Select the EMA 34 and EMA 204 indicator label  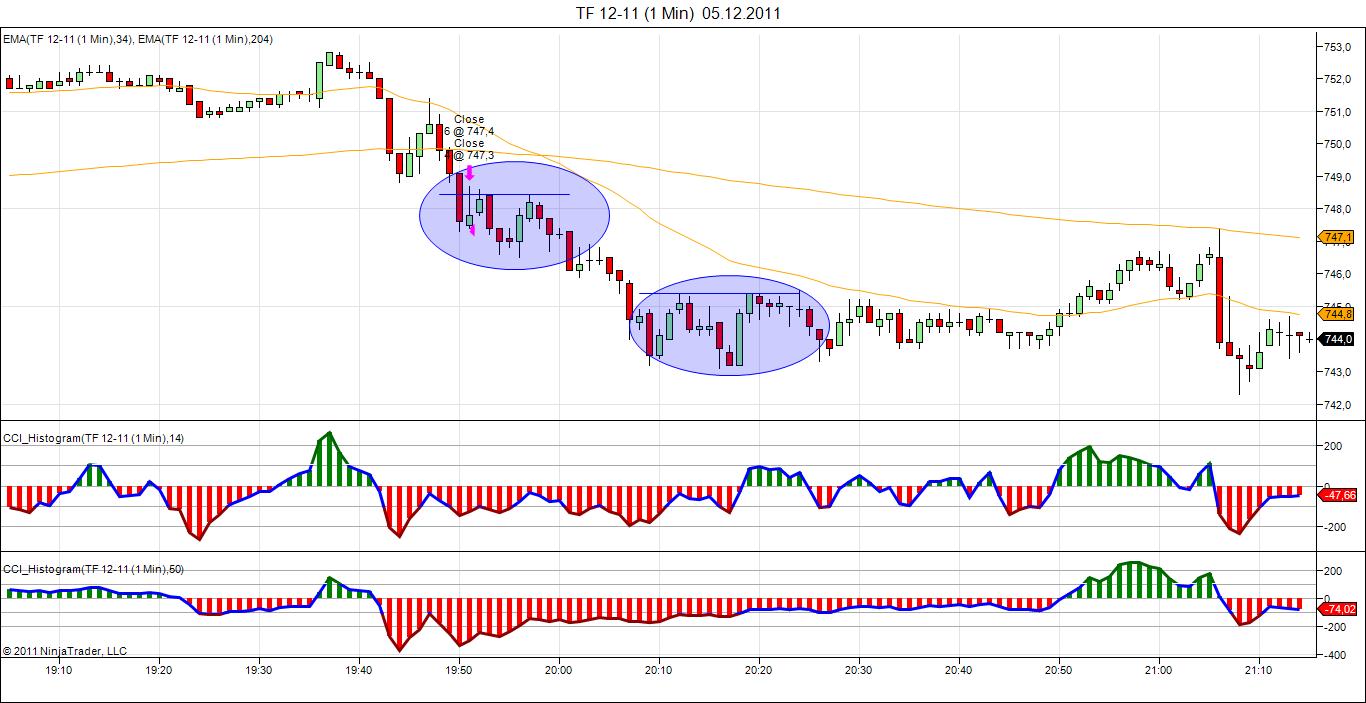(x=137, y=39)
